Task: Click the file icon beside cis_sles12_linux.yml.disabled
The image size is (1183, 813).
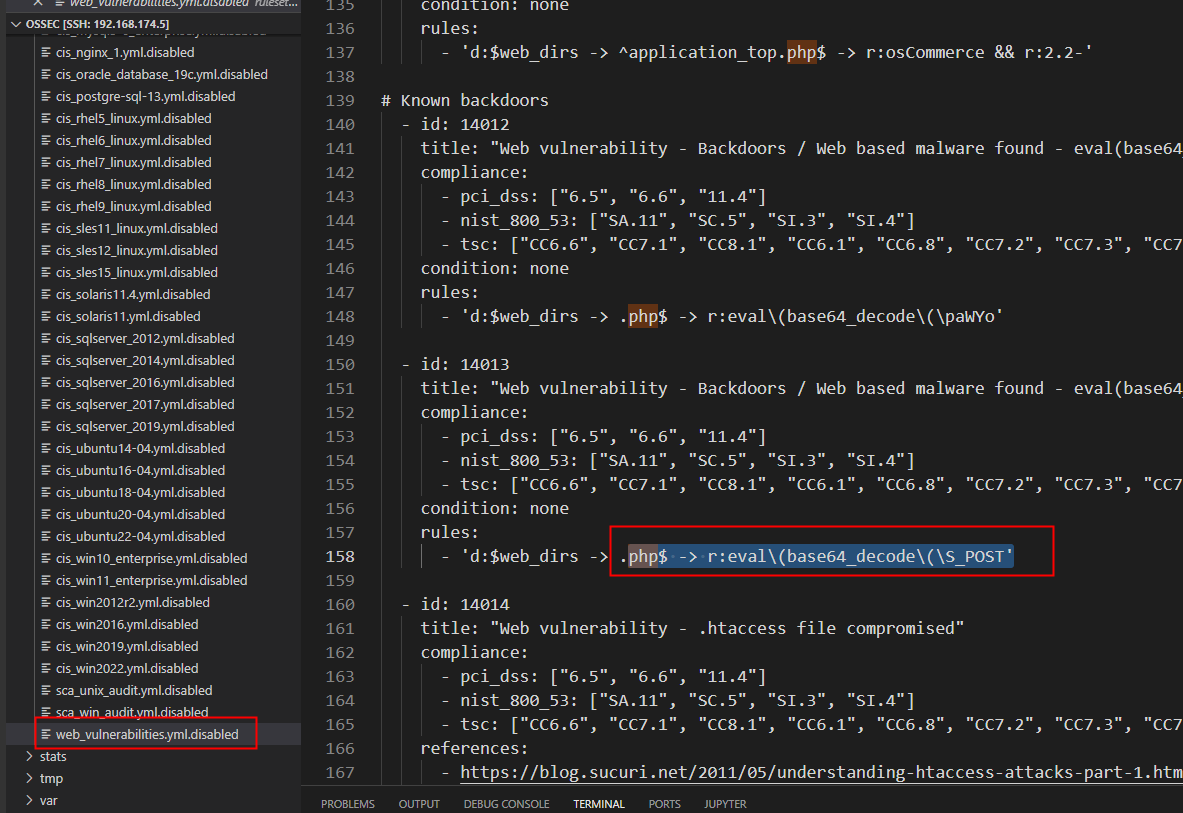Action: [x=46, y=250]
